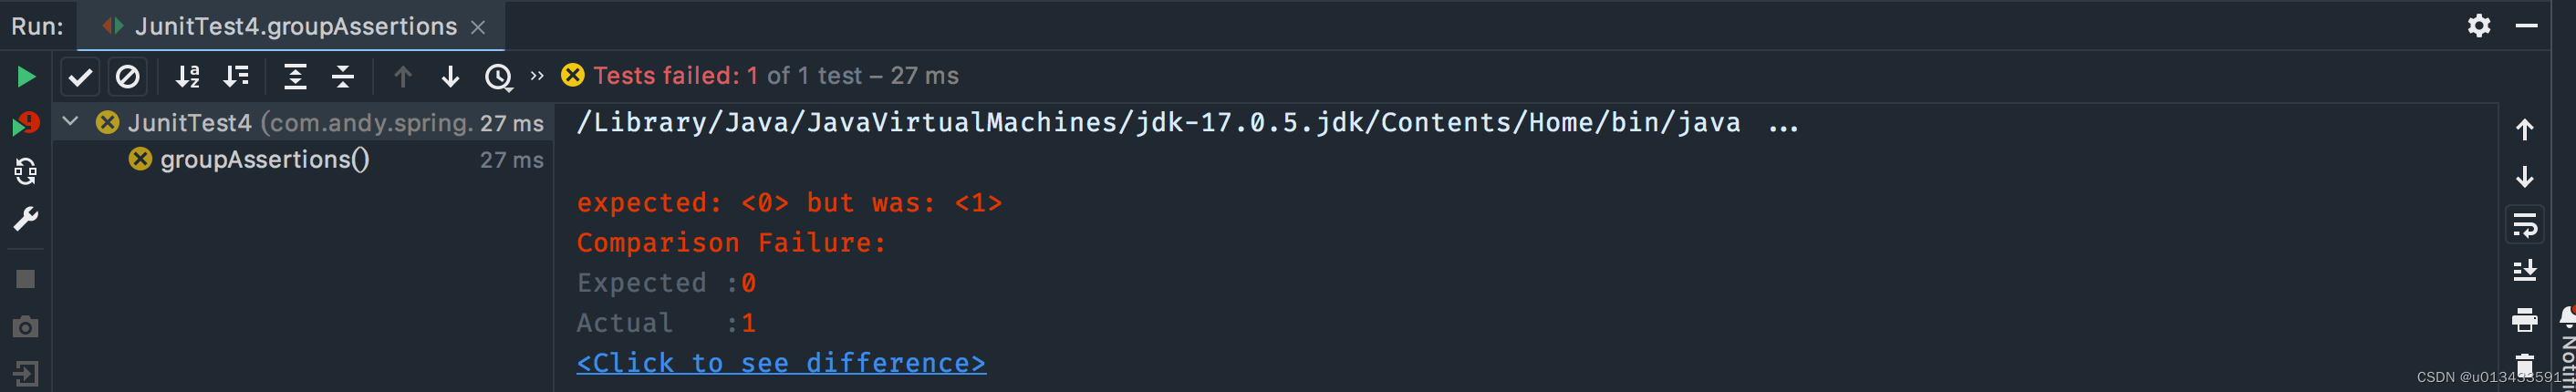Jump to next failed test arrow

pyautogui.click(x=451, y=77)
